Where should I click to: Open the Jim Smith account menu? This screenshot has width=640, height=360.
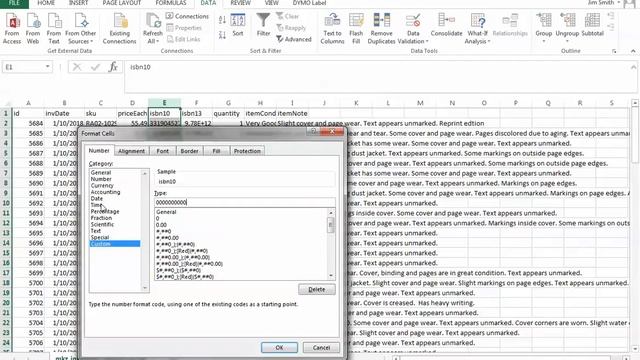point(604,3)
